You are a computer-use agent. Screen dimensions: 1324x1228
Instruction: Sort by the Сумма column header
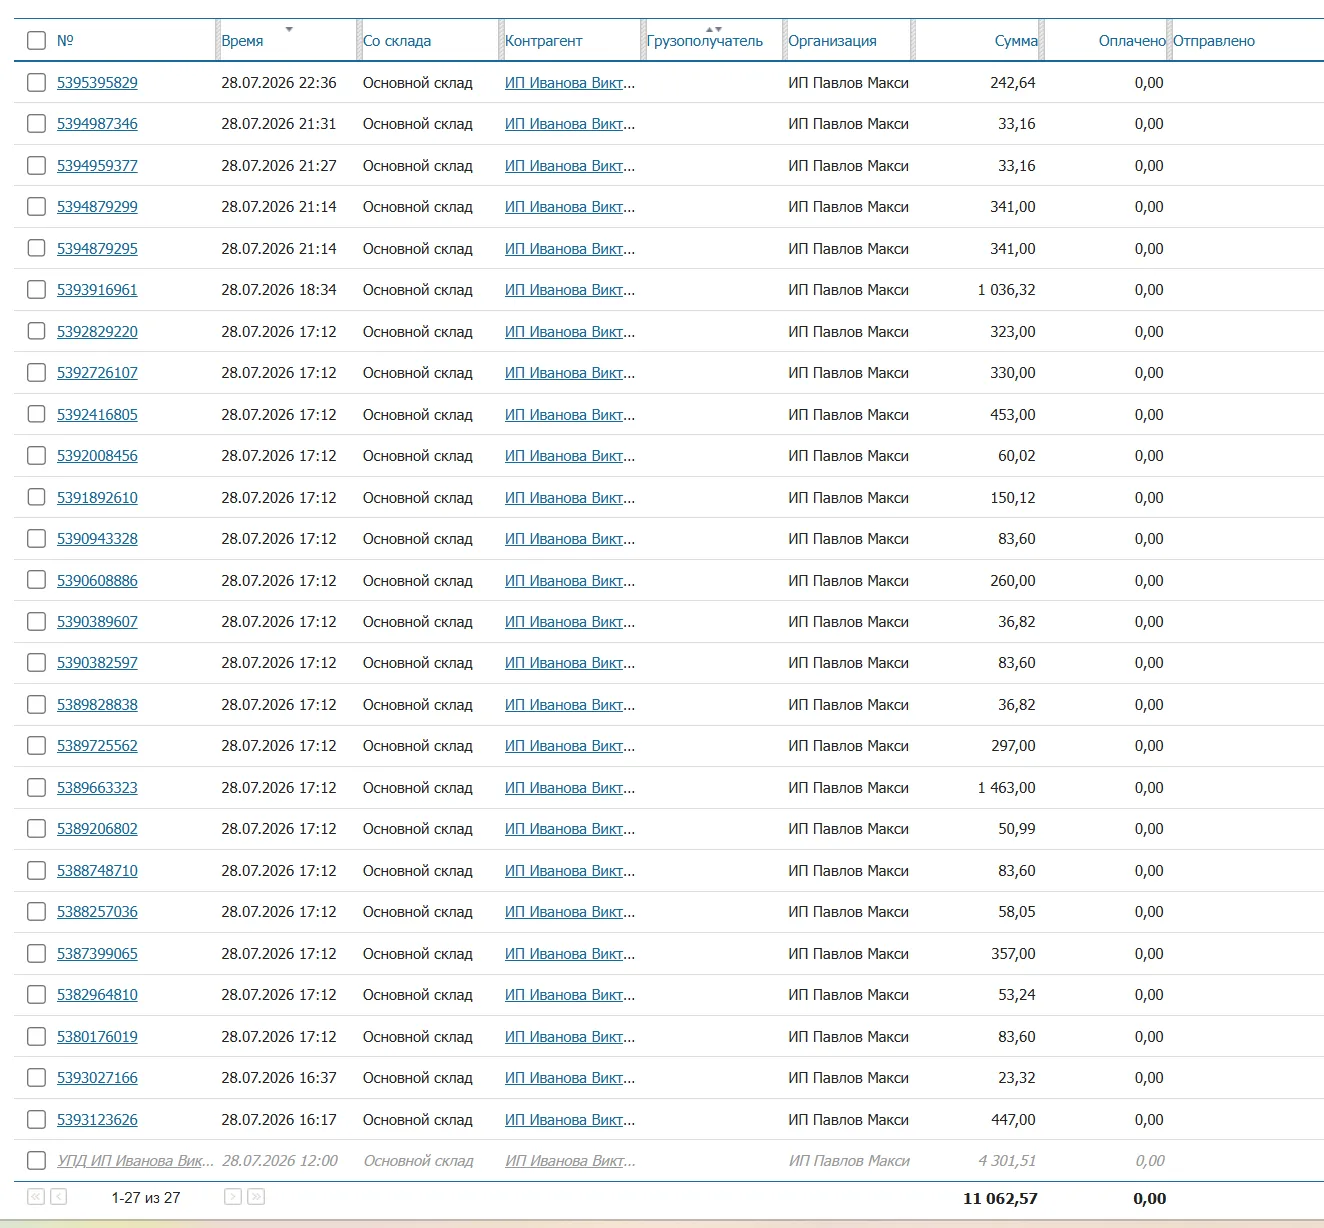point(1016,41)
